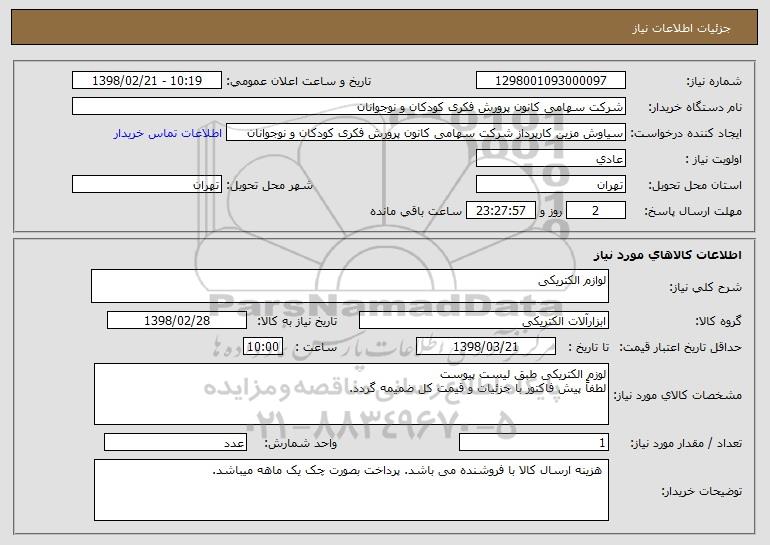Click the price validity date 1398/03/21
Screen dimensions: 770x545
coord(486,347)
